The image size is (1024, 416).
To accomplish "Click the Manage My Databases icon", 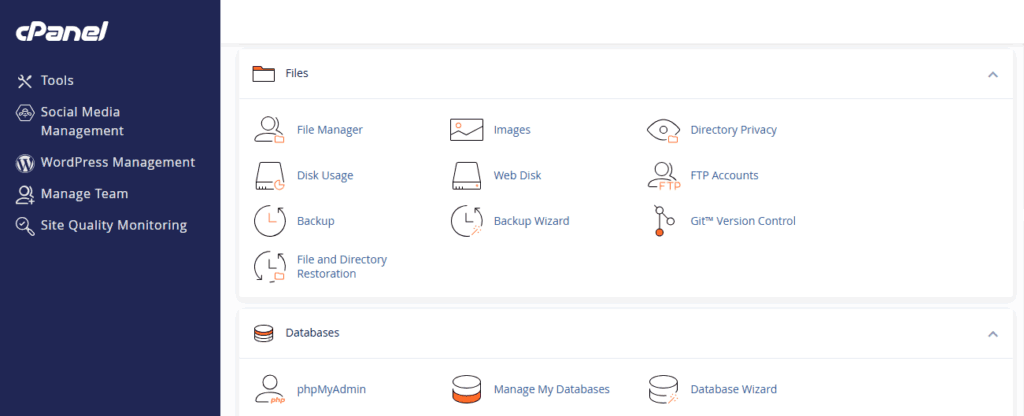I will 467,390.
